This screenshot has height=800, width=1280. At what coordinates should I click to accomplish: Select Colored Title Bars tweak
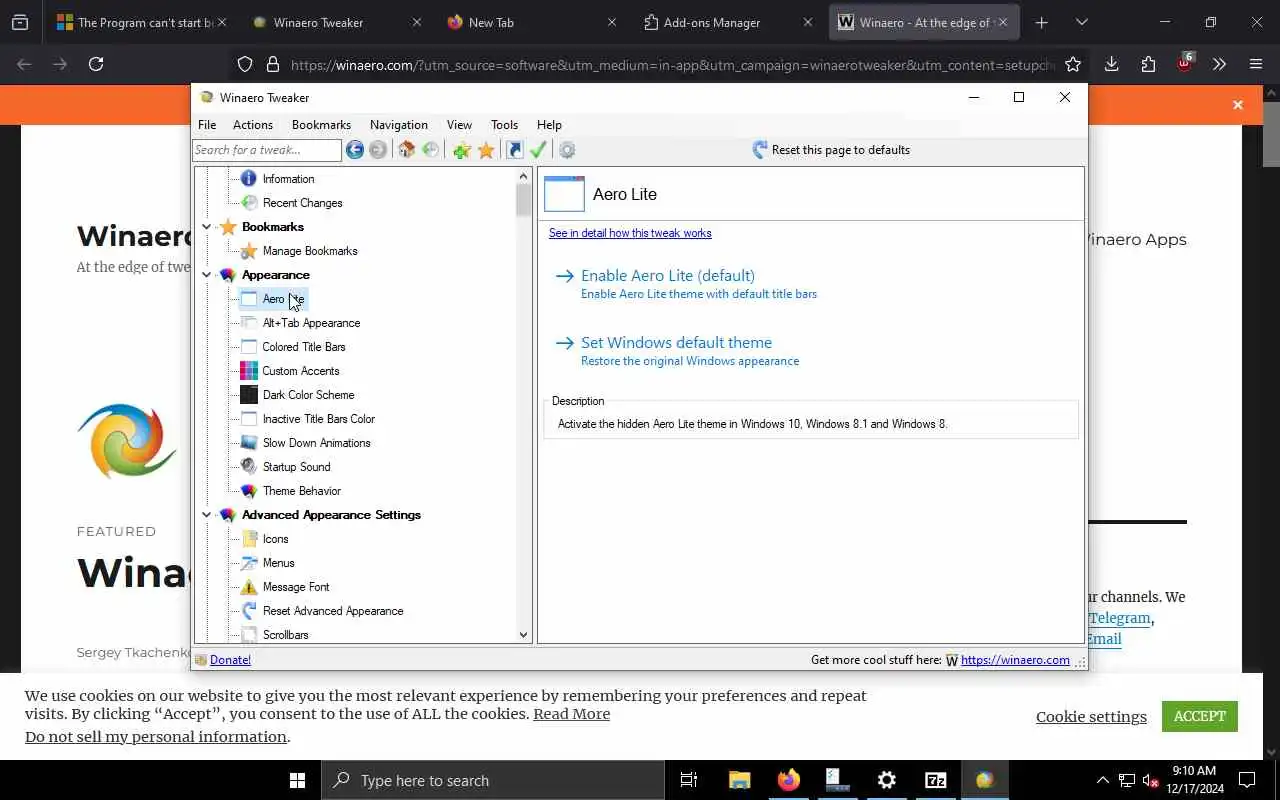click(304, 347)
